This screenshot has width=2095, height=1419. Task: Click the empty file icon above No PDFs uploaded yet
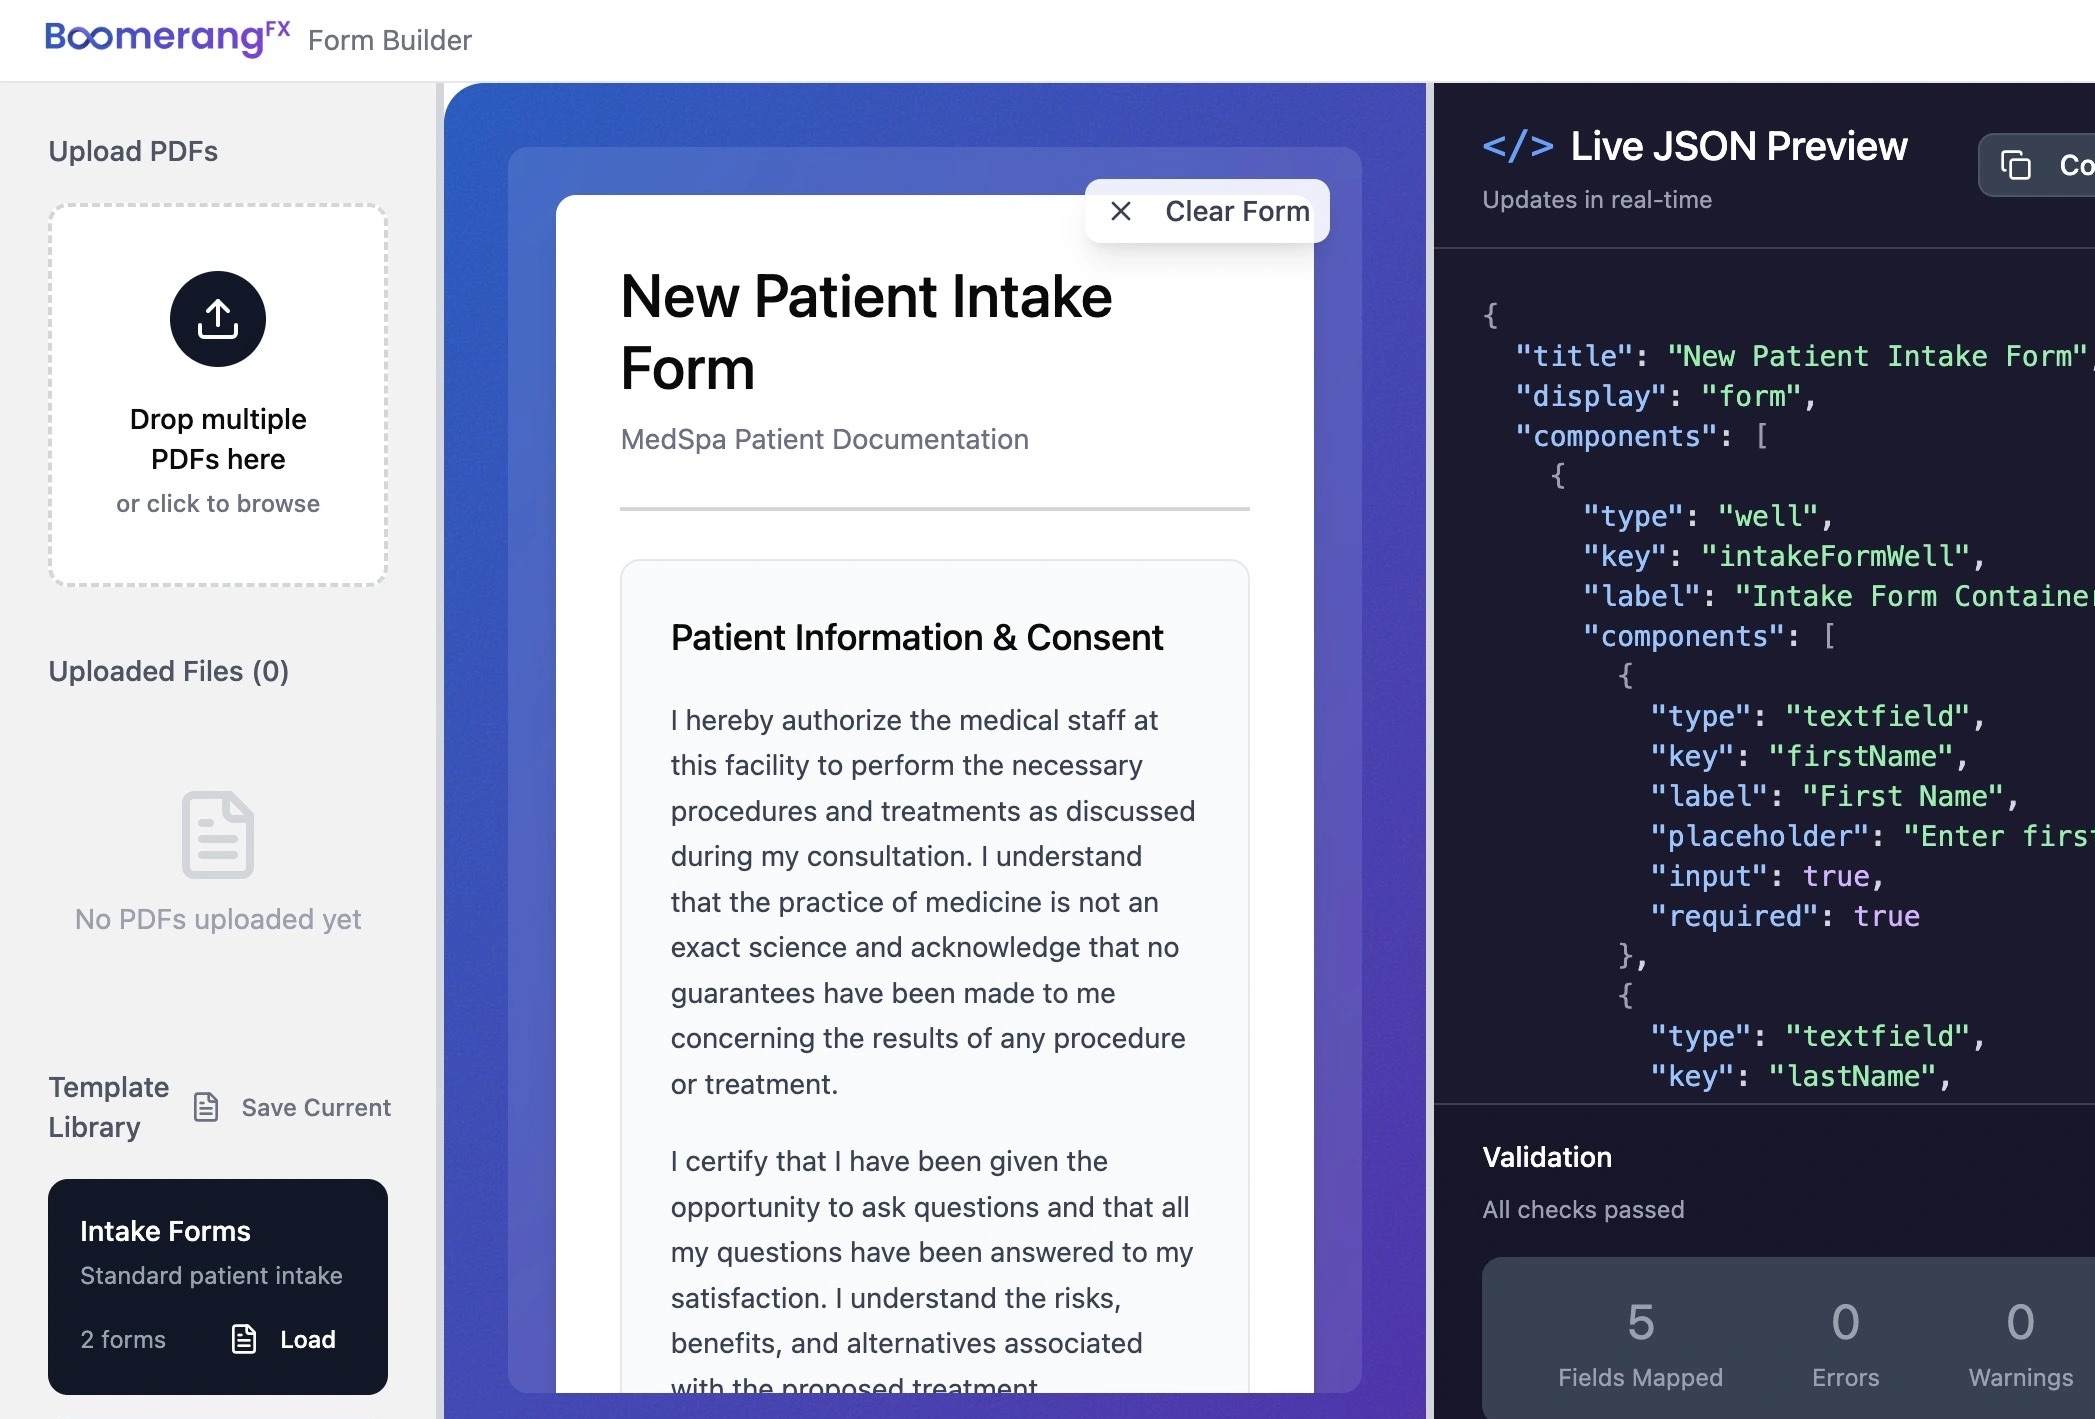pos(218,835)
